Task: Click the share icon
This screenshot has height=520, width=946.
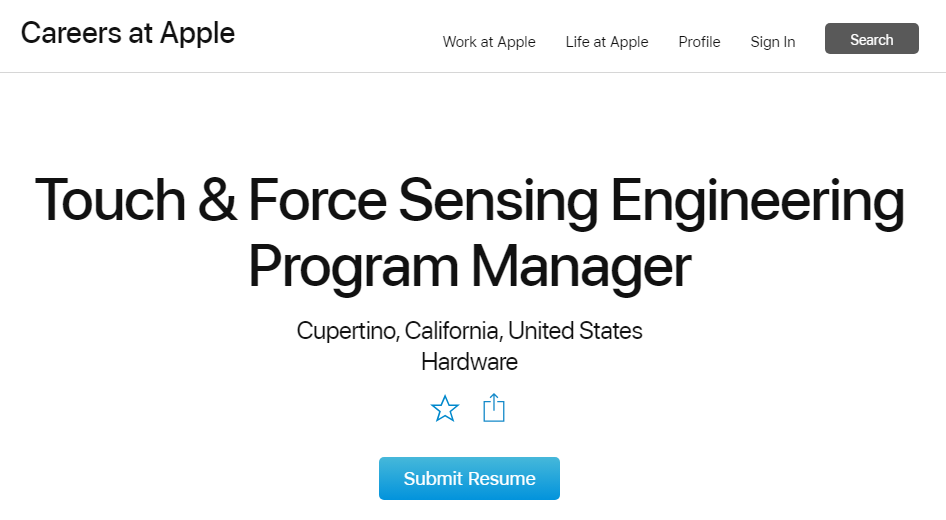Action: [x=494, y=408]
